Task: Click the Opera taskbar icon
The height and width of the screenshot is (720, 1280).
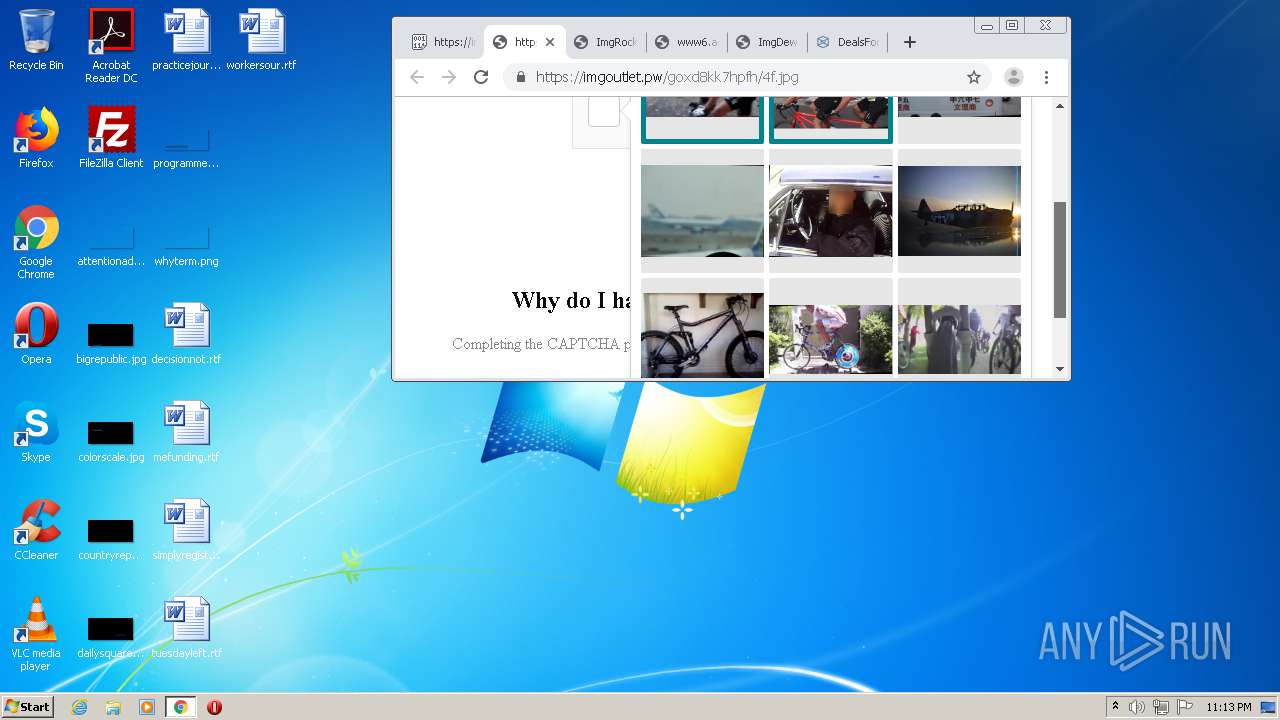Action: tap(214, 707)
